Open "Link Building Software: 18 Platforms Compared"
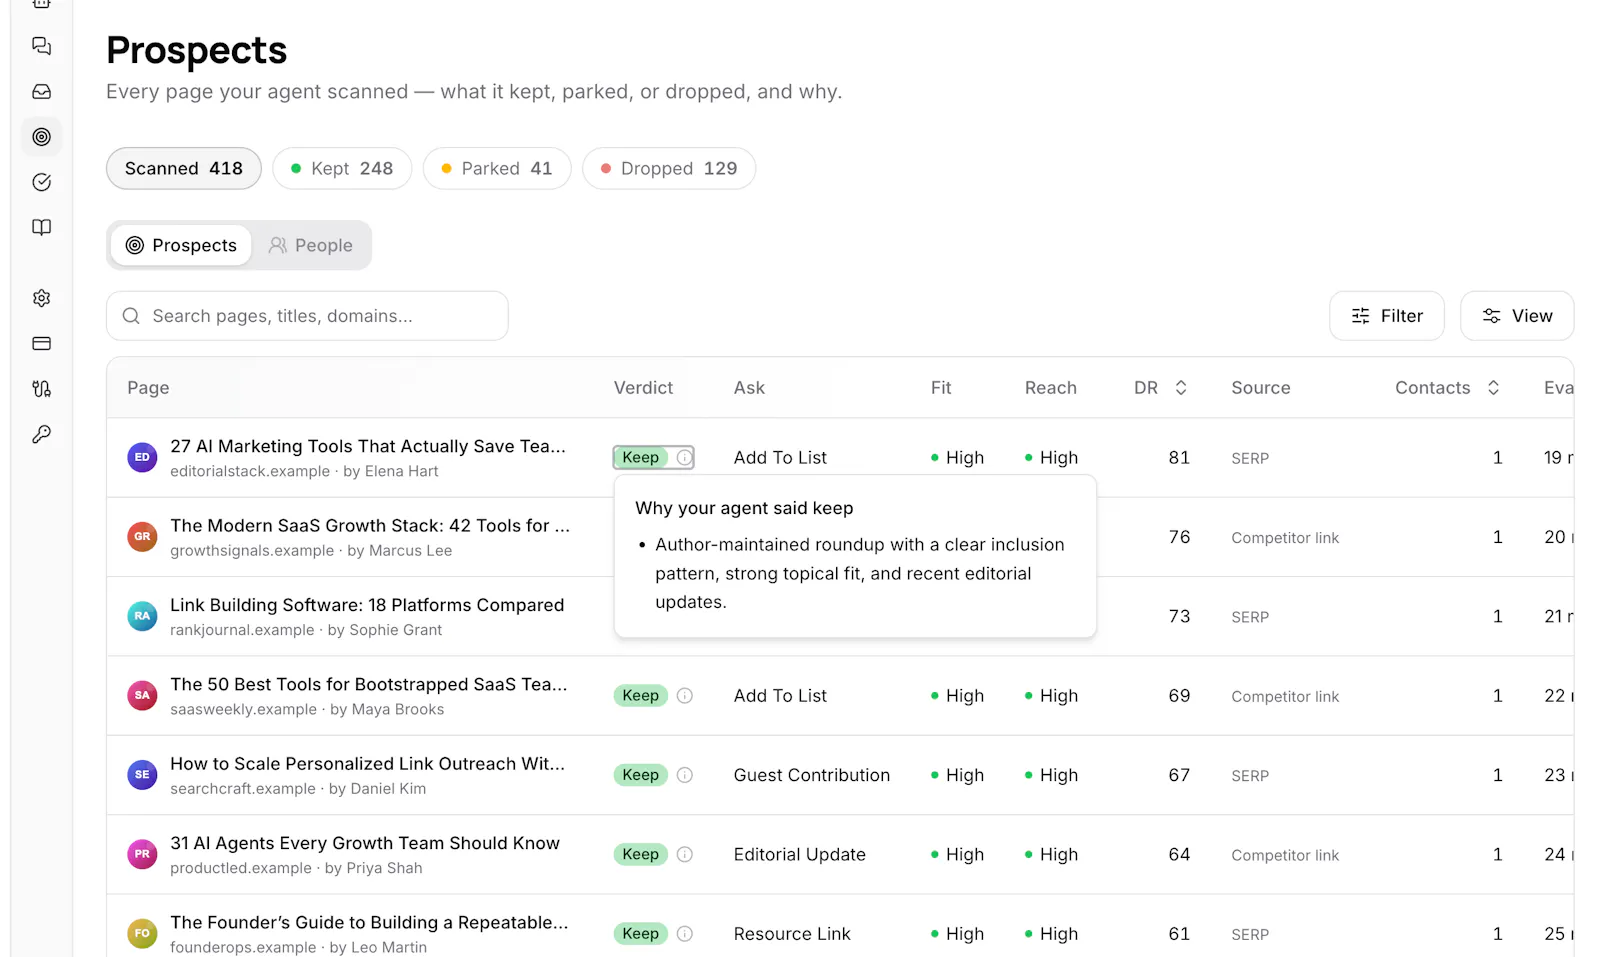Image resolution: width=1600 pixels, height=957 pixels. pos(367,605)
